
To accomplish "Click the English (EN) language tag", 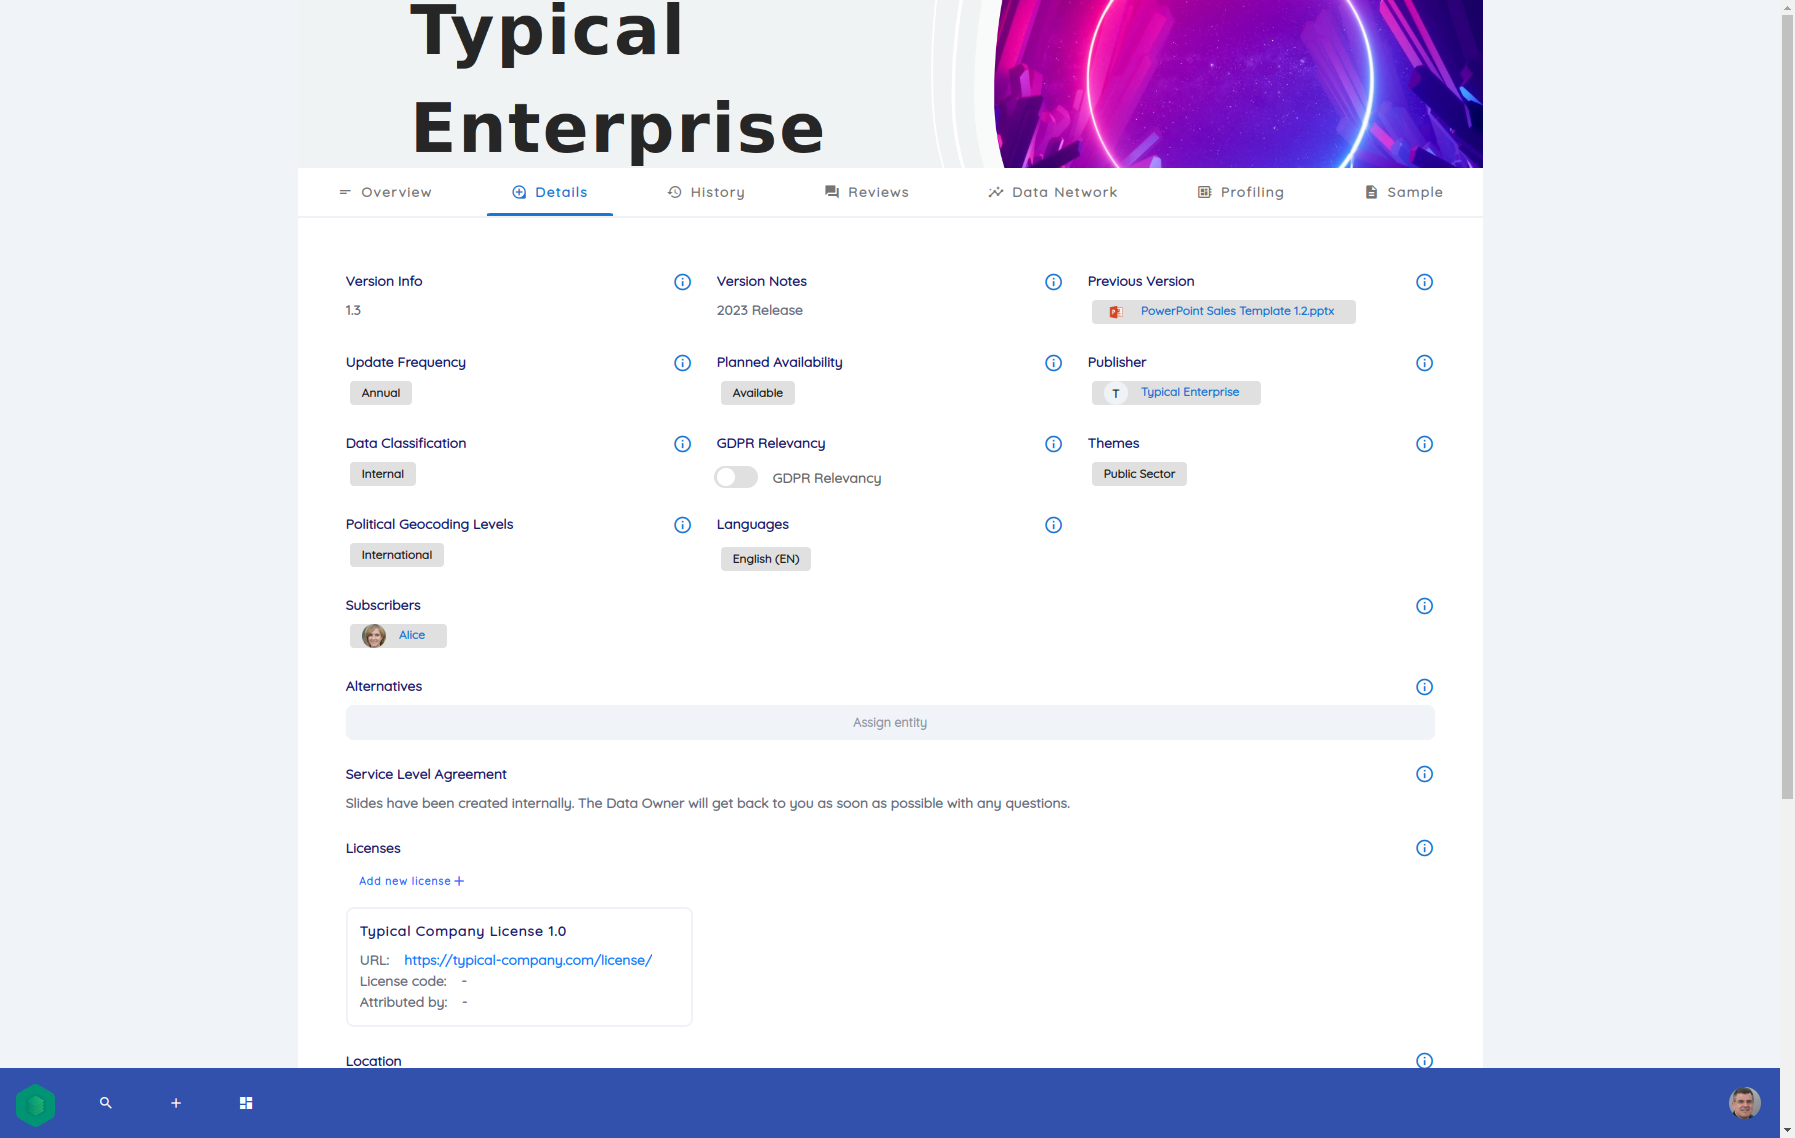I will pos(766,559).
